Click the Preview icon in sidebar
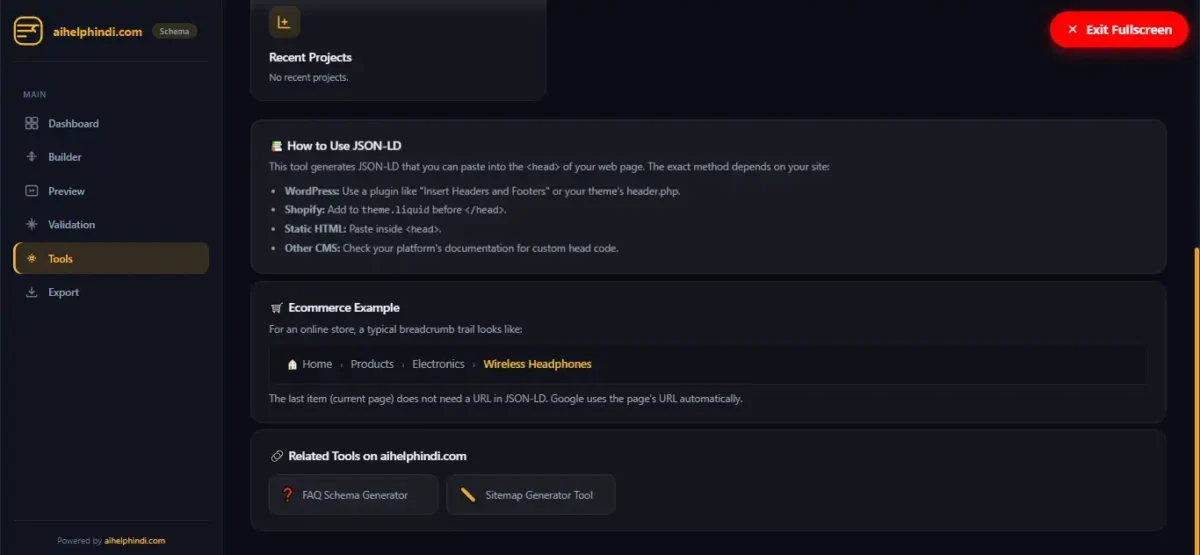 coord(31,191)
